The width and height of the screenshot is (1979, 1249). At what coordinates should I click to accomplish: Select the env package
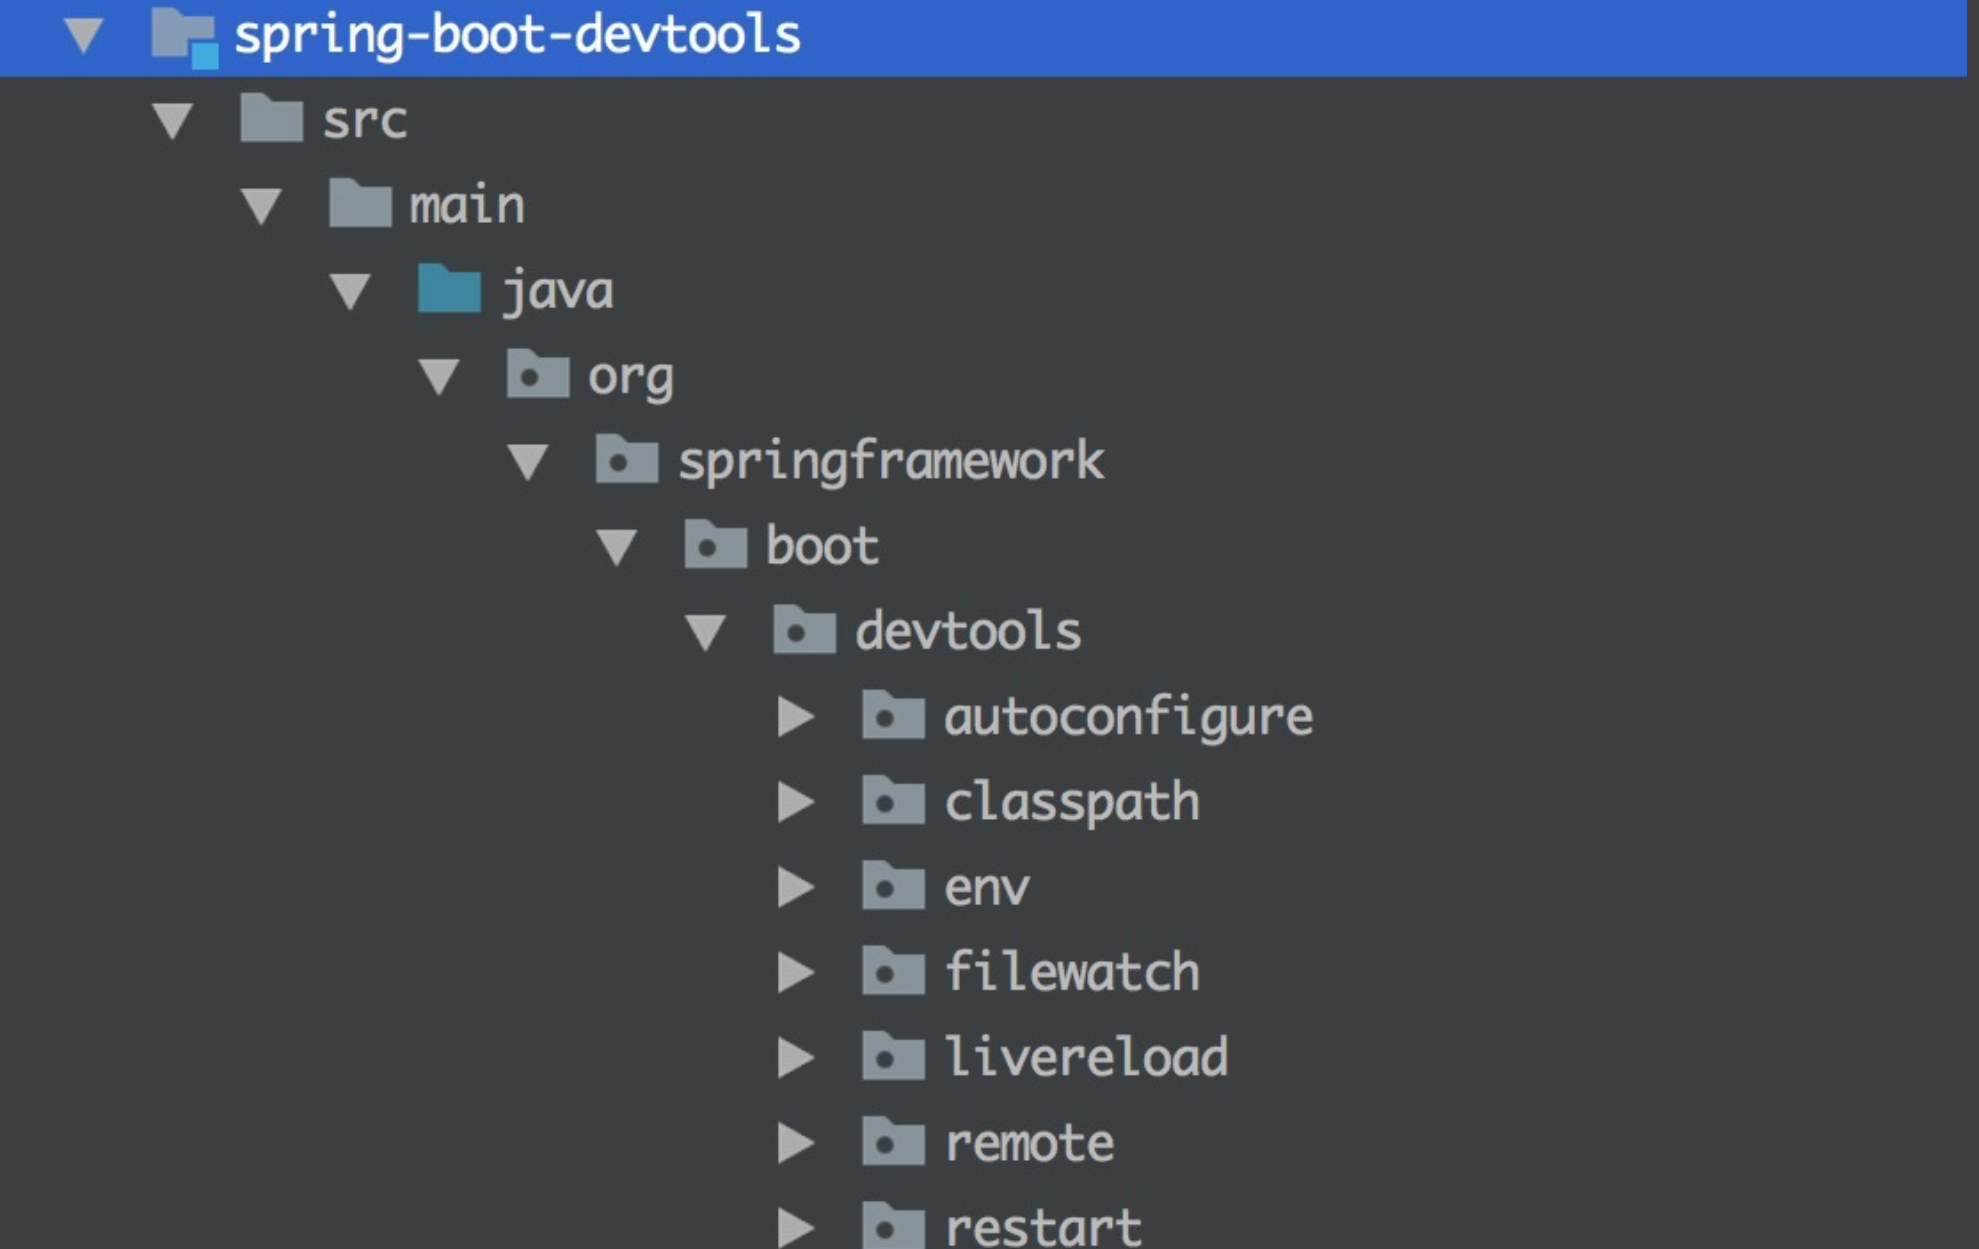(x=985, y=885)
